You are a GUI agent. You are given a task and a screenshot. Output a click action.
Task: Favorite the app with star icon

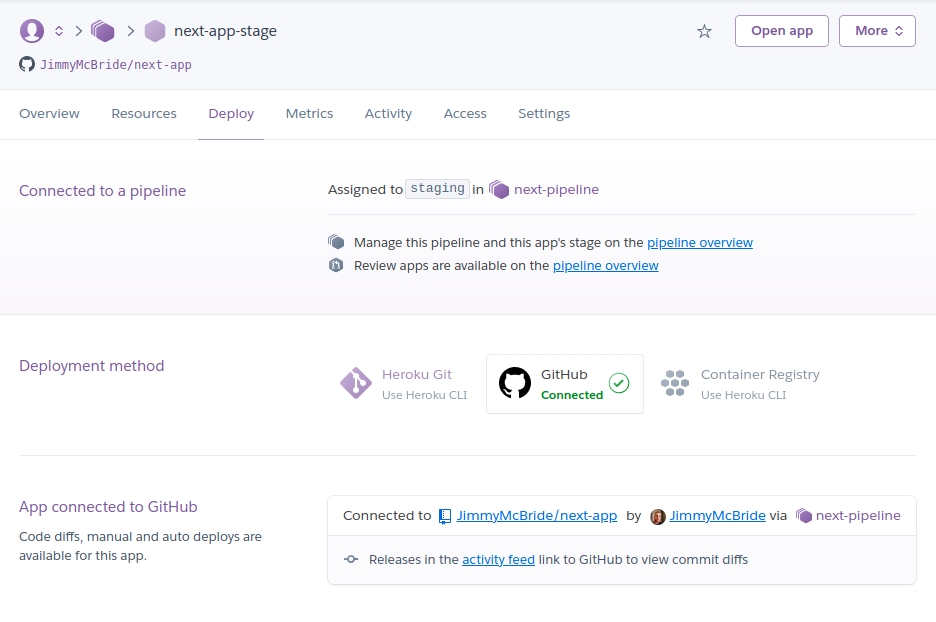pyautogui.click(x=704, y=31)
